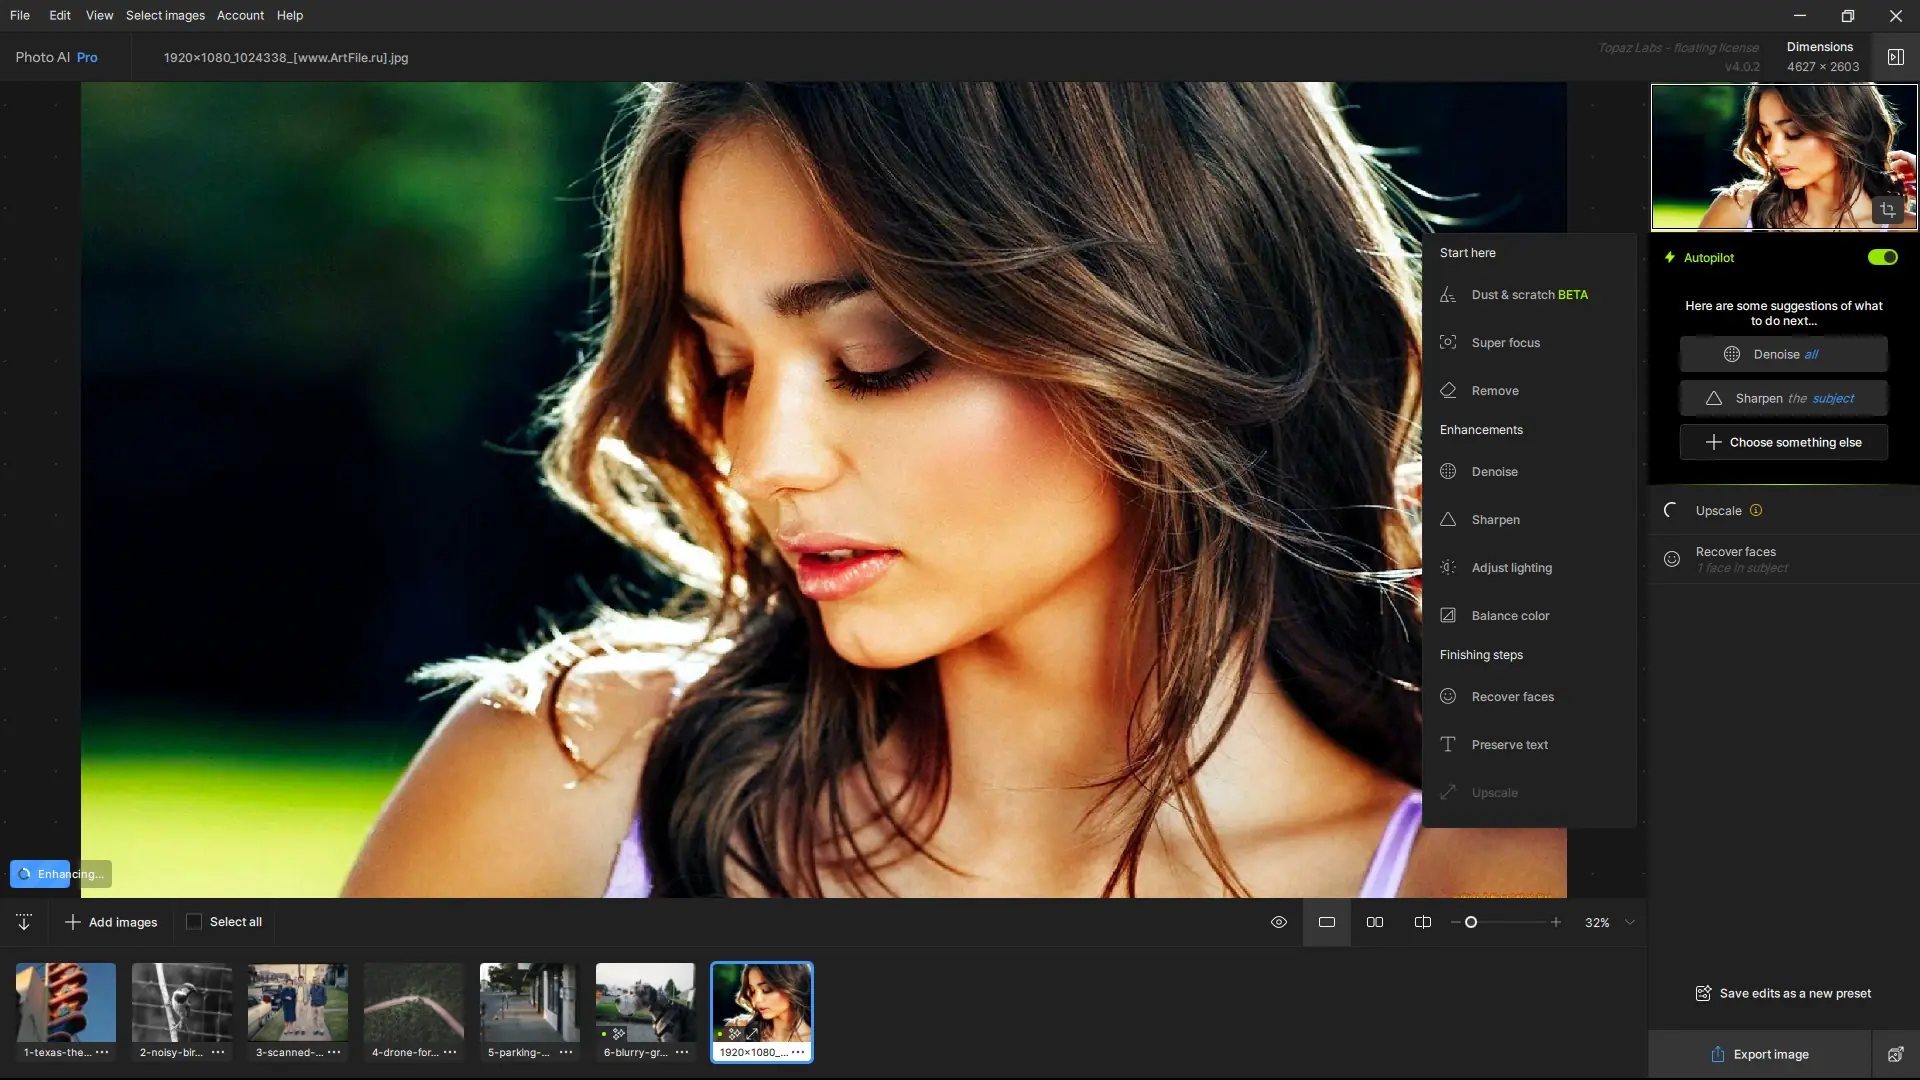Turn off the Autopilot switch
Image resolution: width=1920 pixels, height=1080 pixels.
[x=1882, y=257]
